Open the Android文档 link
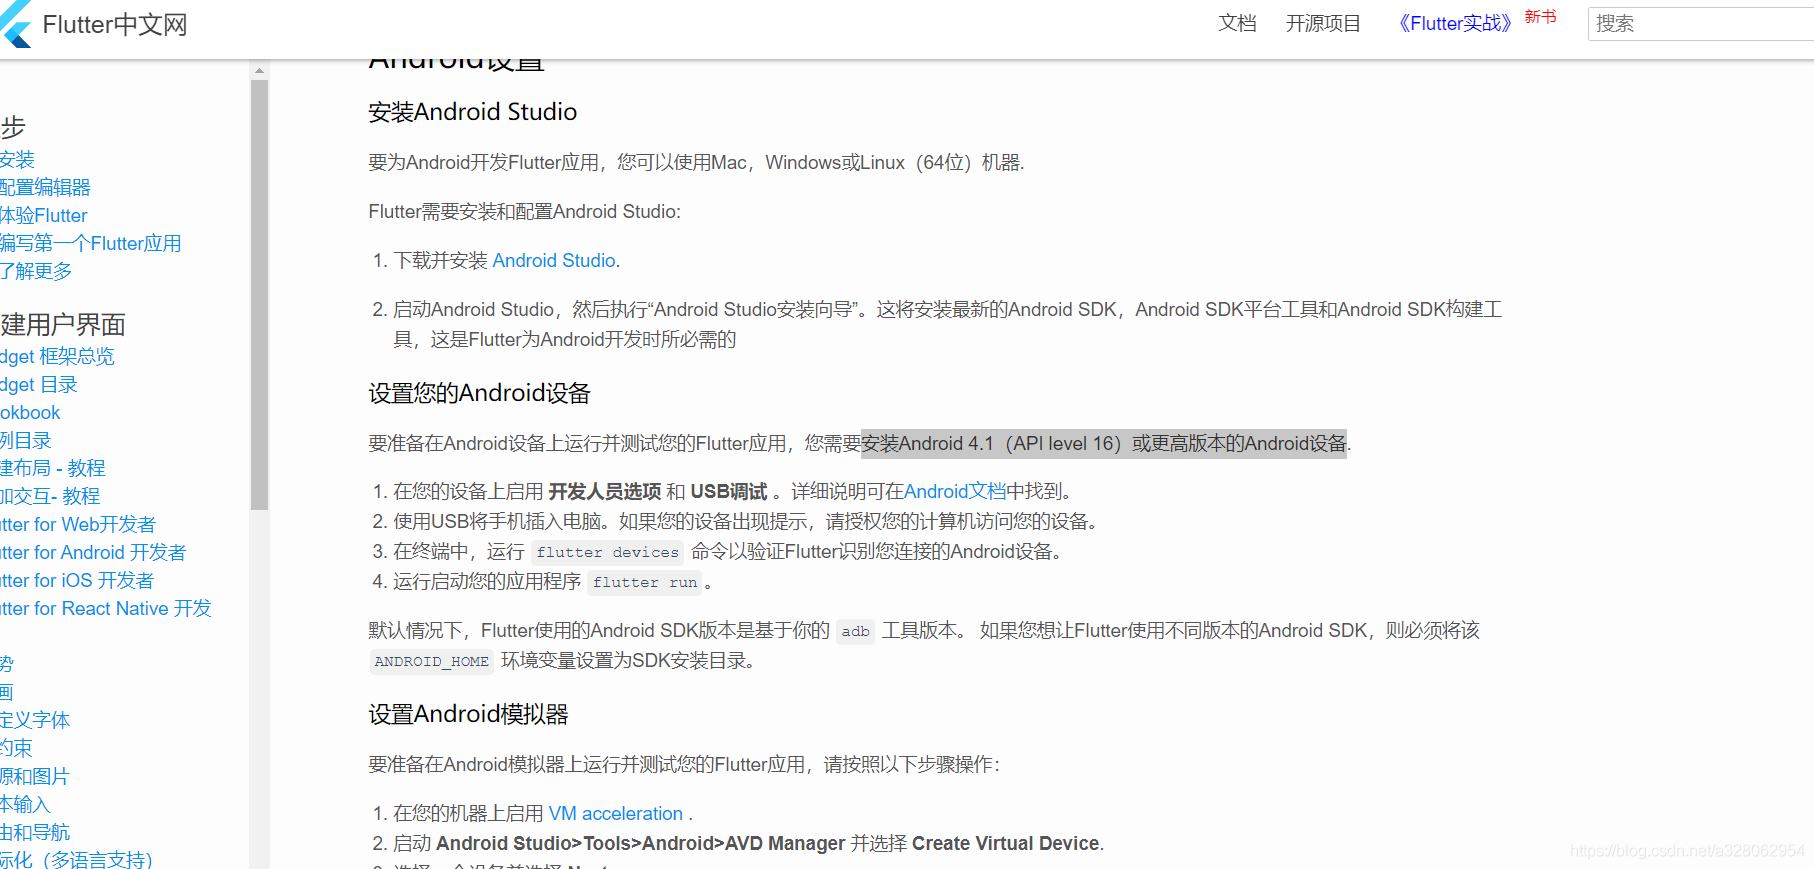 [955, 491]
